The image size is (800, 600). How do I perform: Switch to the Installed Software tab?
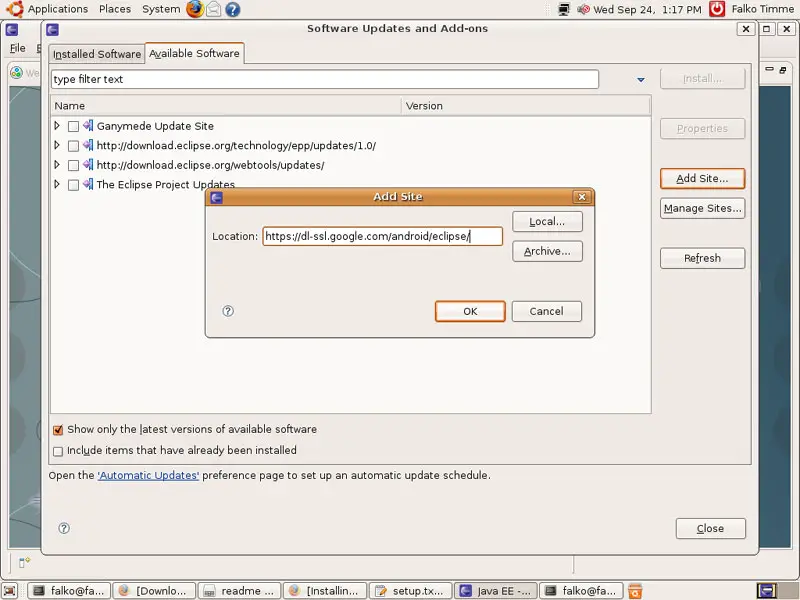(x=97, y=54)
